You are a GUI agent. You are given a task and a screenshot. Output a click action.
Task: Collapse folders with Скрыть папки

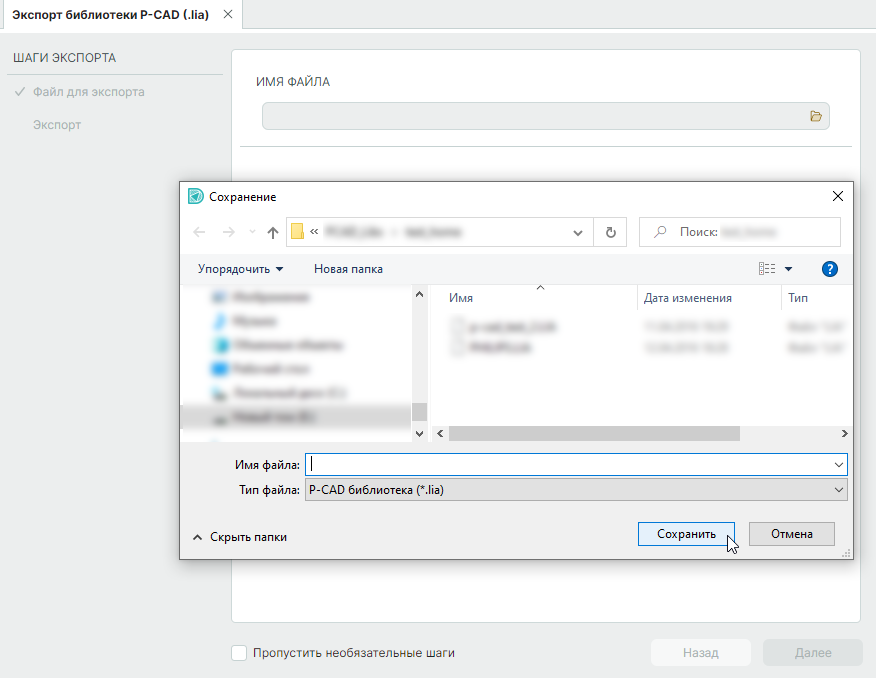point(240,537)
